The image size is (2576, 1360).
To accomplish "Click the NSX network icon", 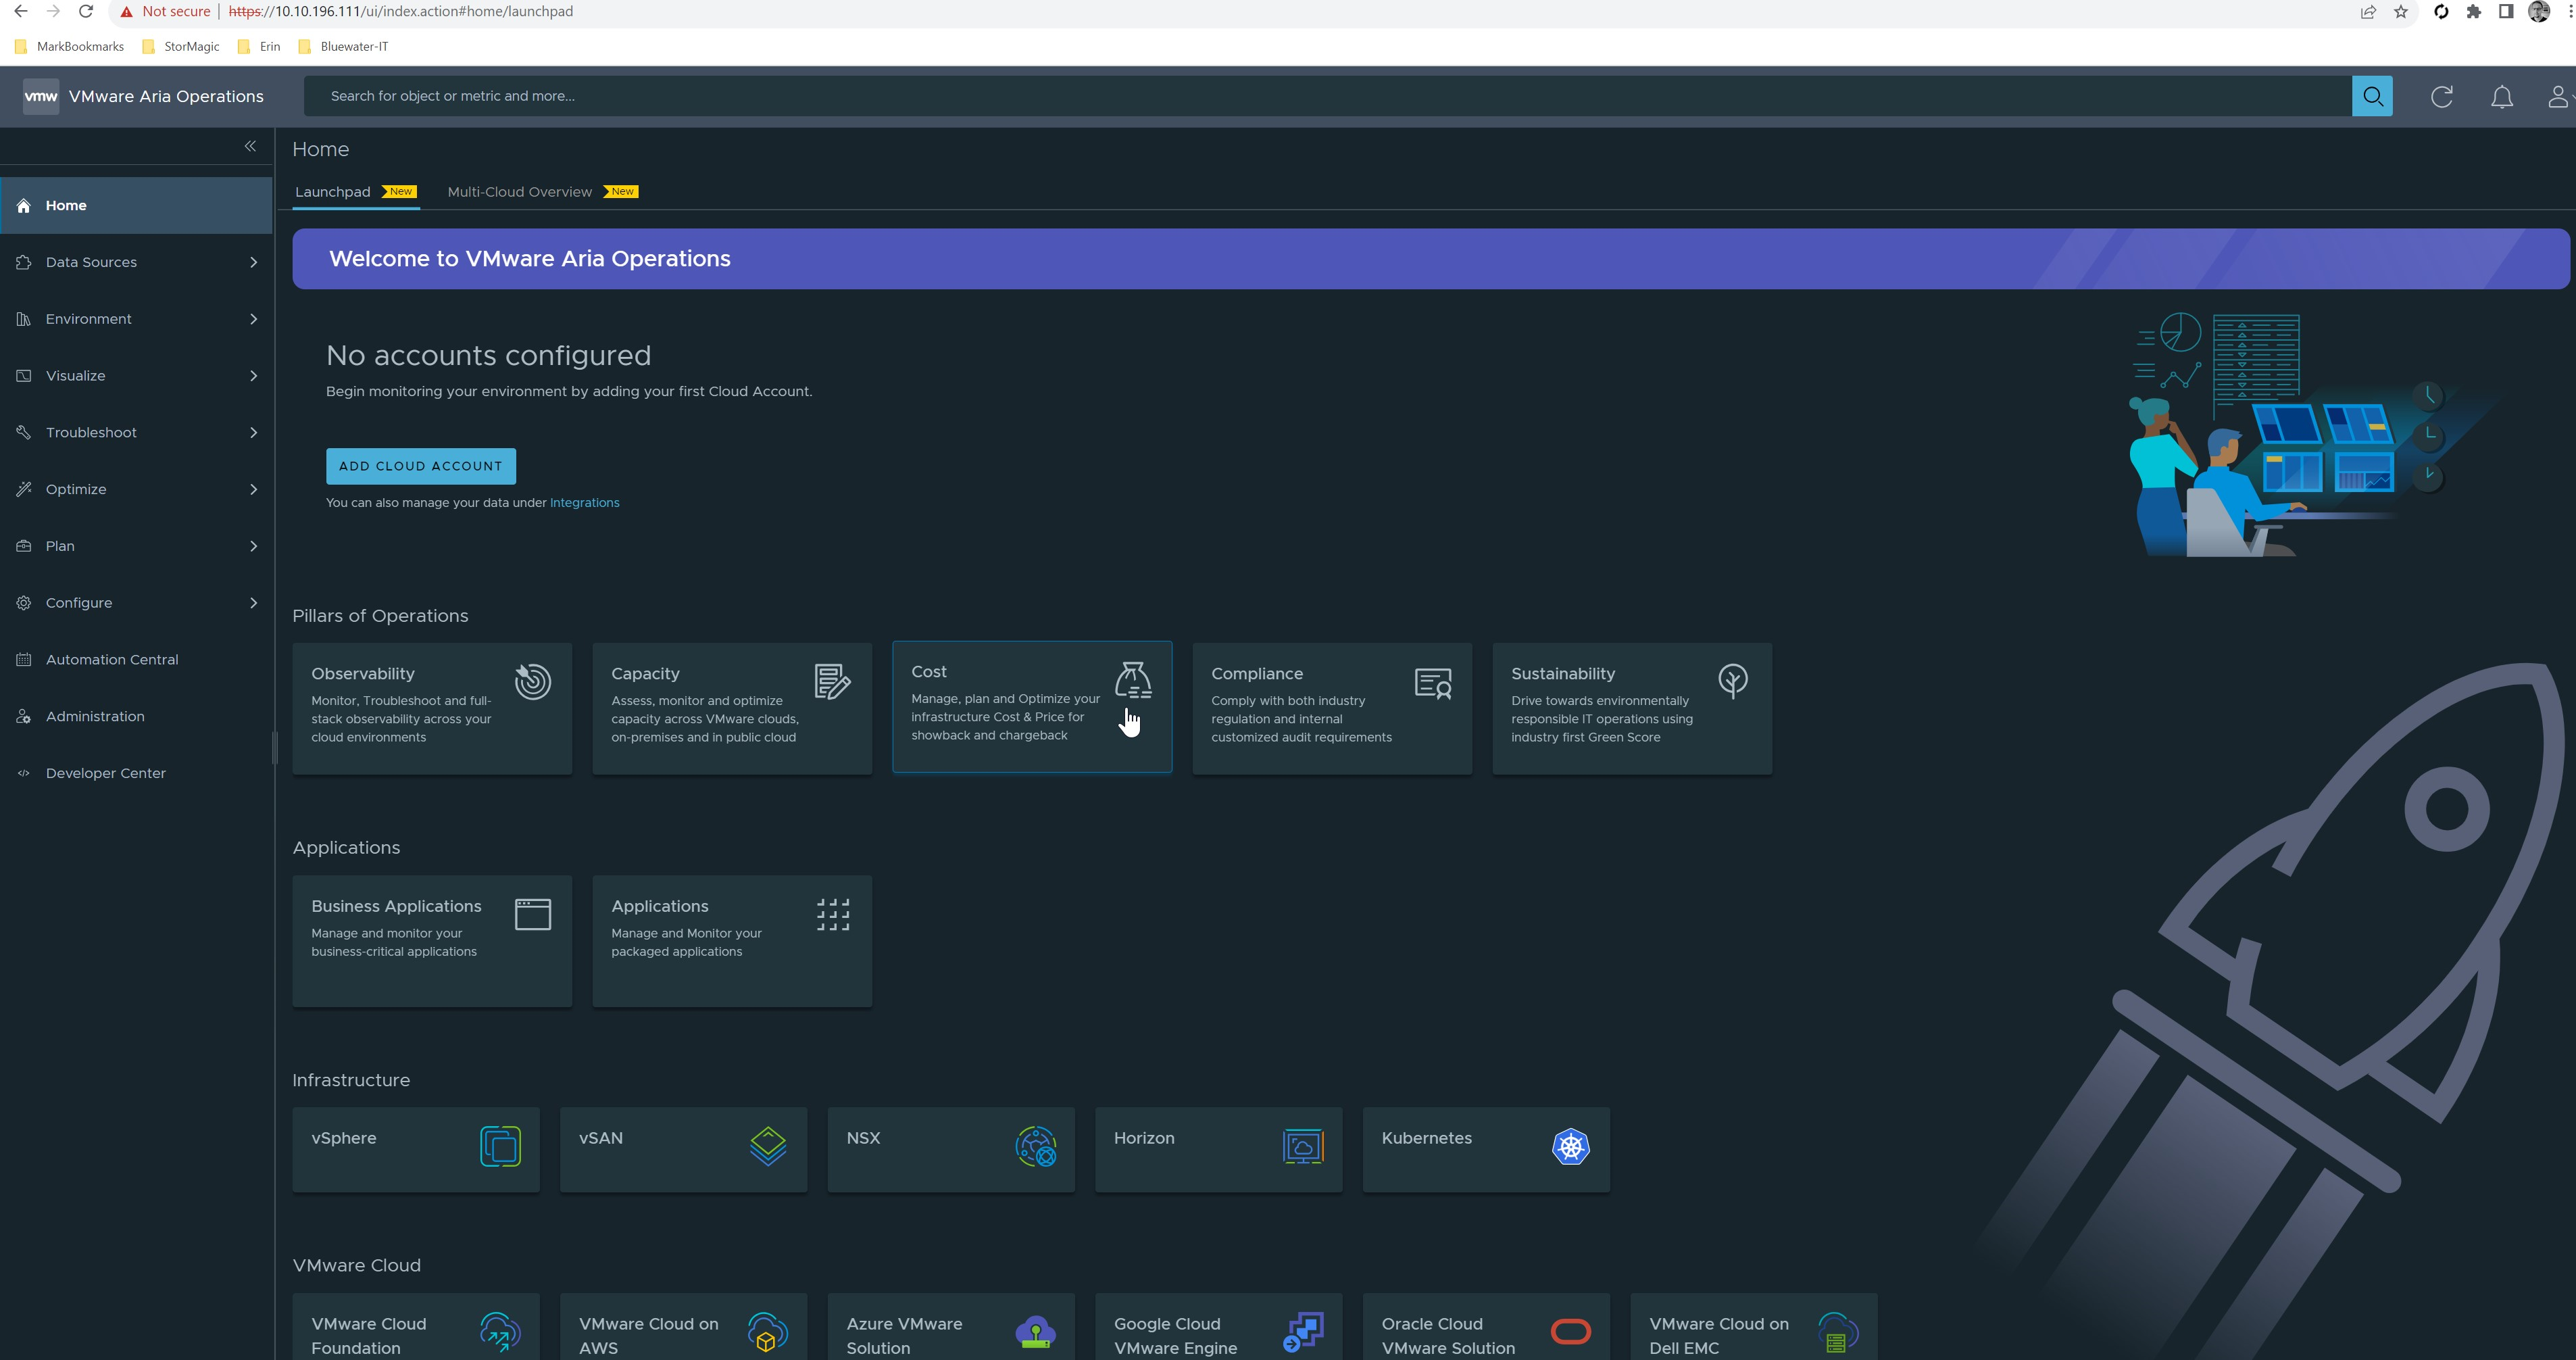I will click(1036, 1146).
